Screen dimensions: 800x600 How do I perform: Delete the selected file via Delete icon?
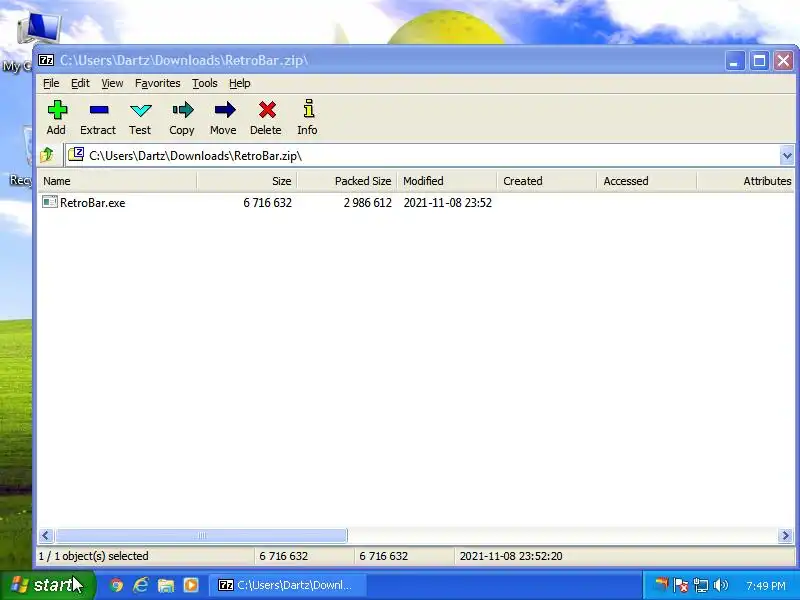pyautogui.click(x=266, y=117)
